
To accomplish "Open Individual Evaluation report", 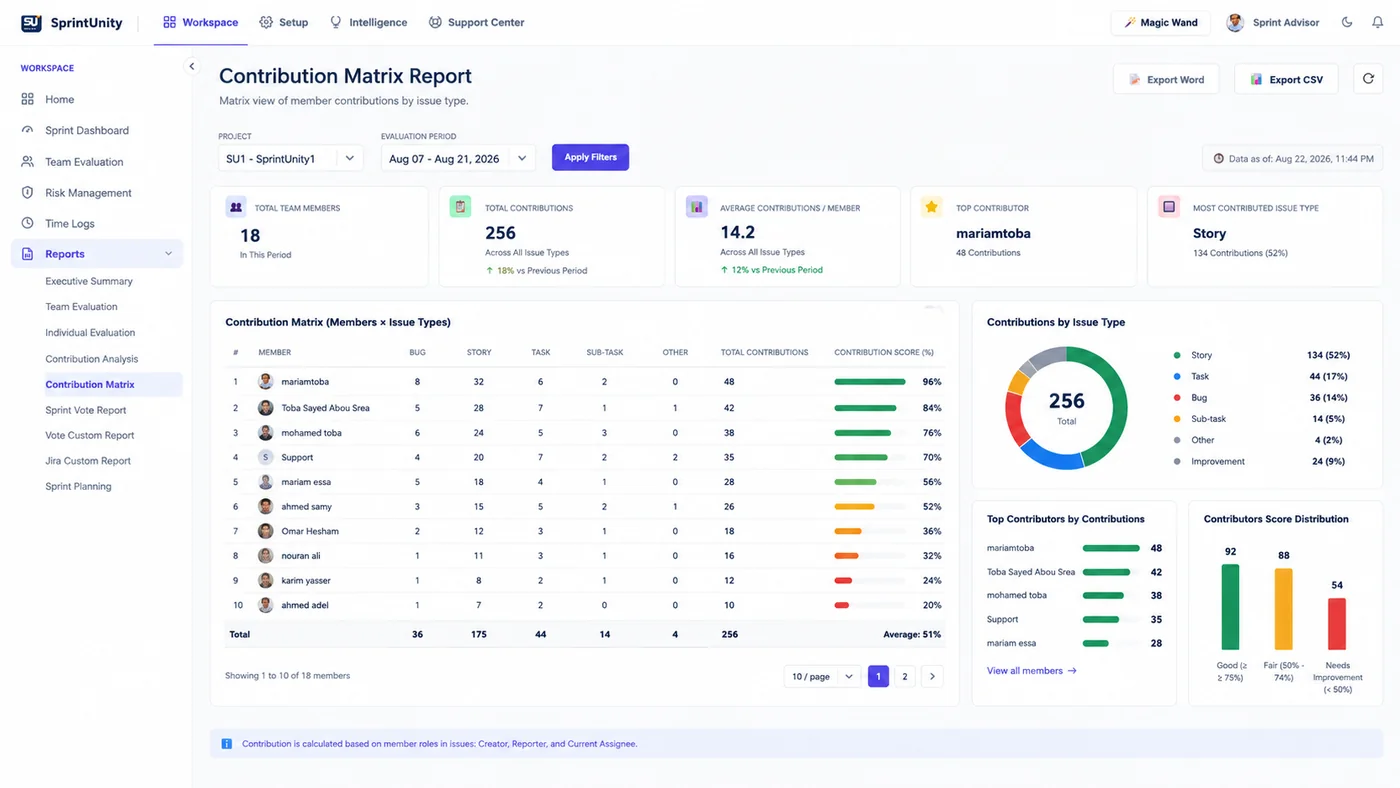I will [90, 332].
